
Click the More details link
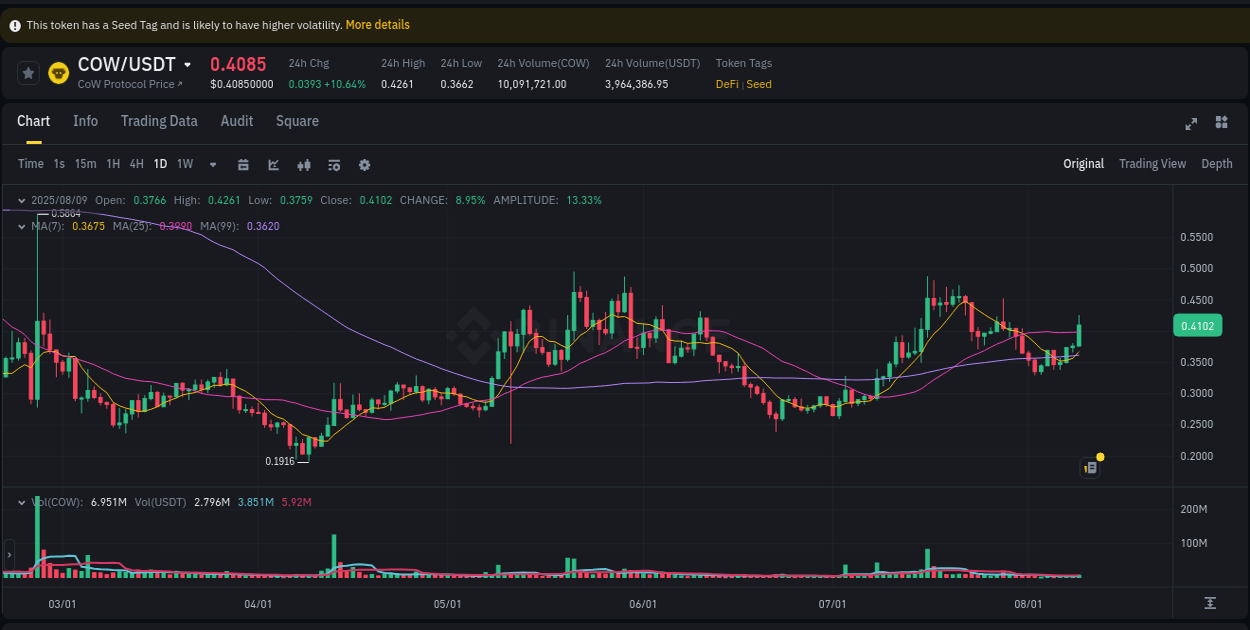tap(377, 24)
